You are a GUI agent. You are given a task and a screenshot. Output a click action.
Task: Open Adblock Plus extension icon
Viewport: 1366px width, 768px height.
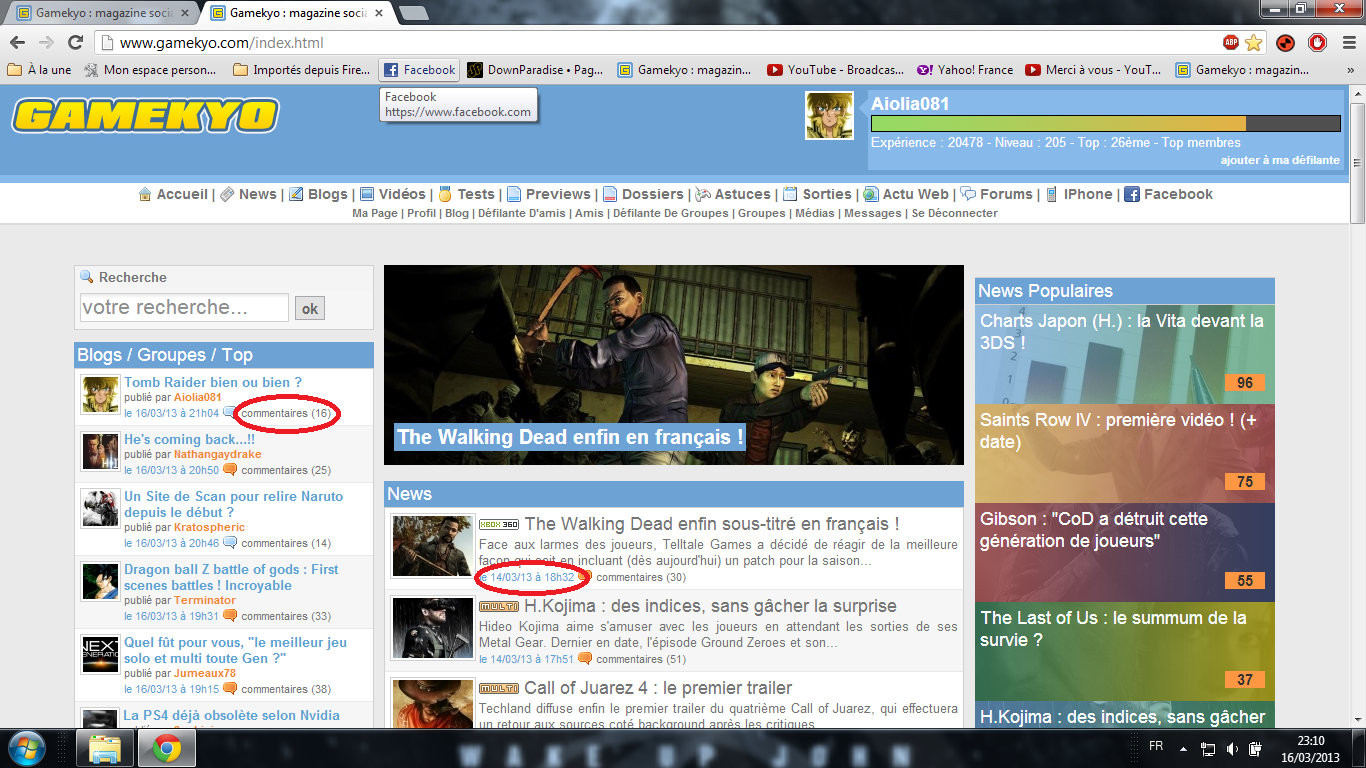pyautogui.click(x=1231, y=43)
